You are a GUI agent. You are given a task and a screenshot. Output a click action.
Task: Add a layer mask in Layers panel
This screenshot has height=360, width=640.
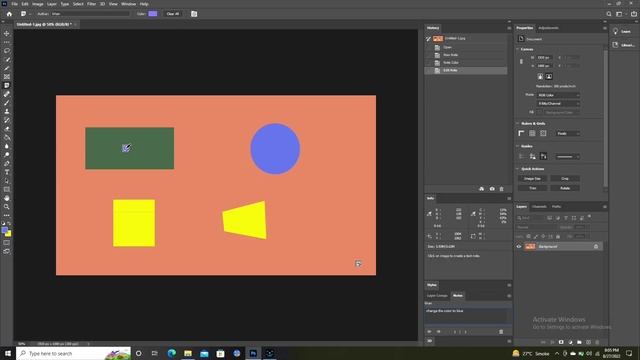tap(561, 342)
